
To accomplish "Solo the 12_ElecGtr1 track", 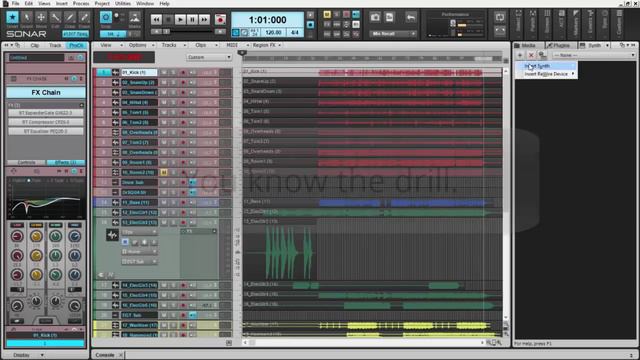I will 173,212.
